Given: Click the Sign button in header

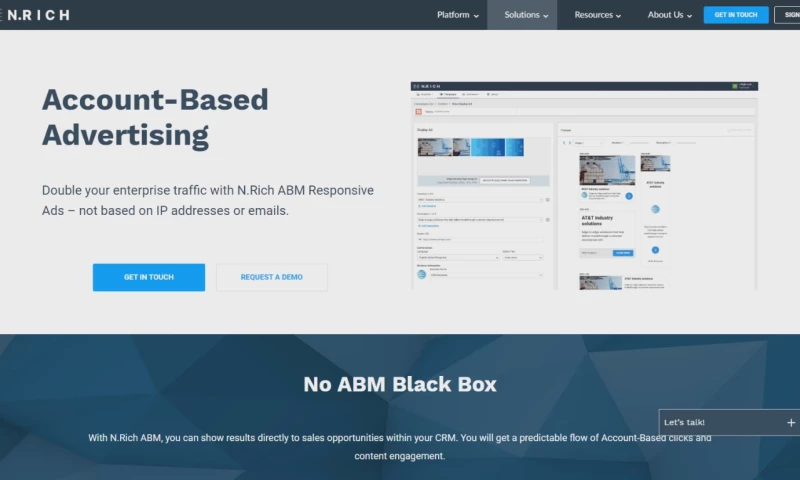Looking at the screenshot, I should pyautogui.click(x=789, y=15).
